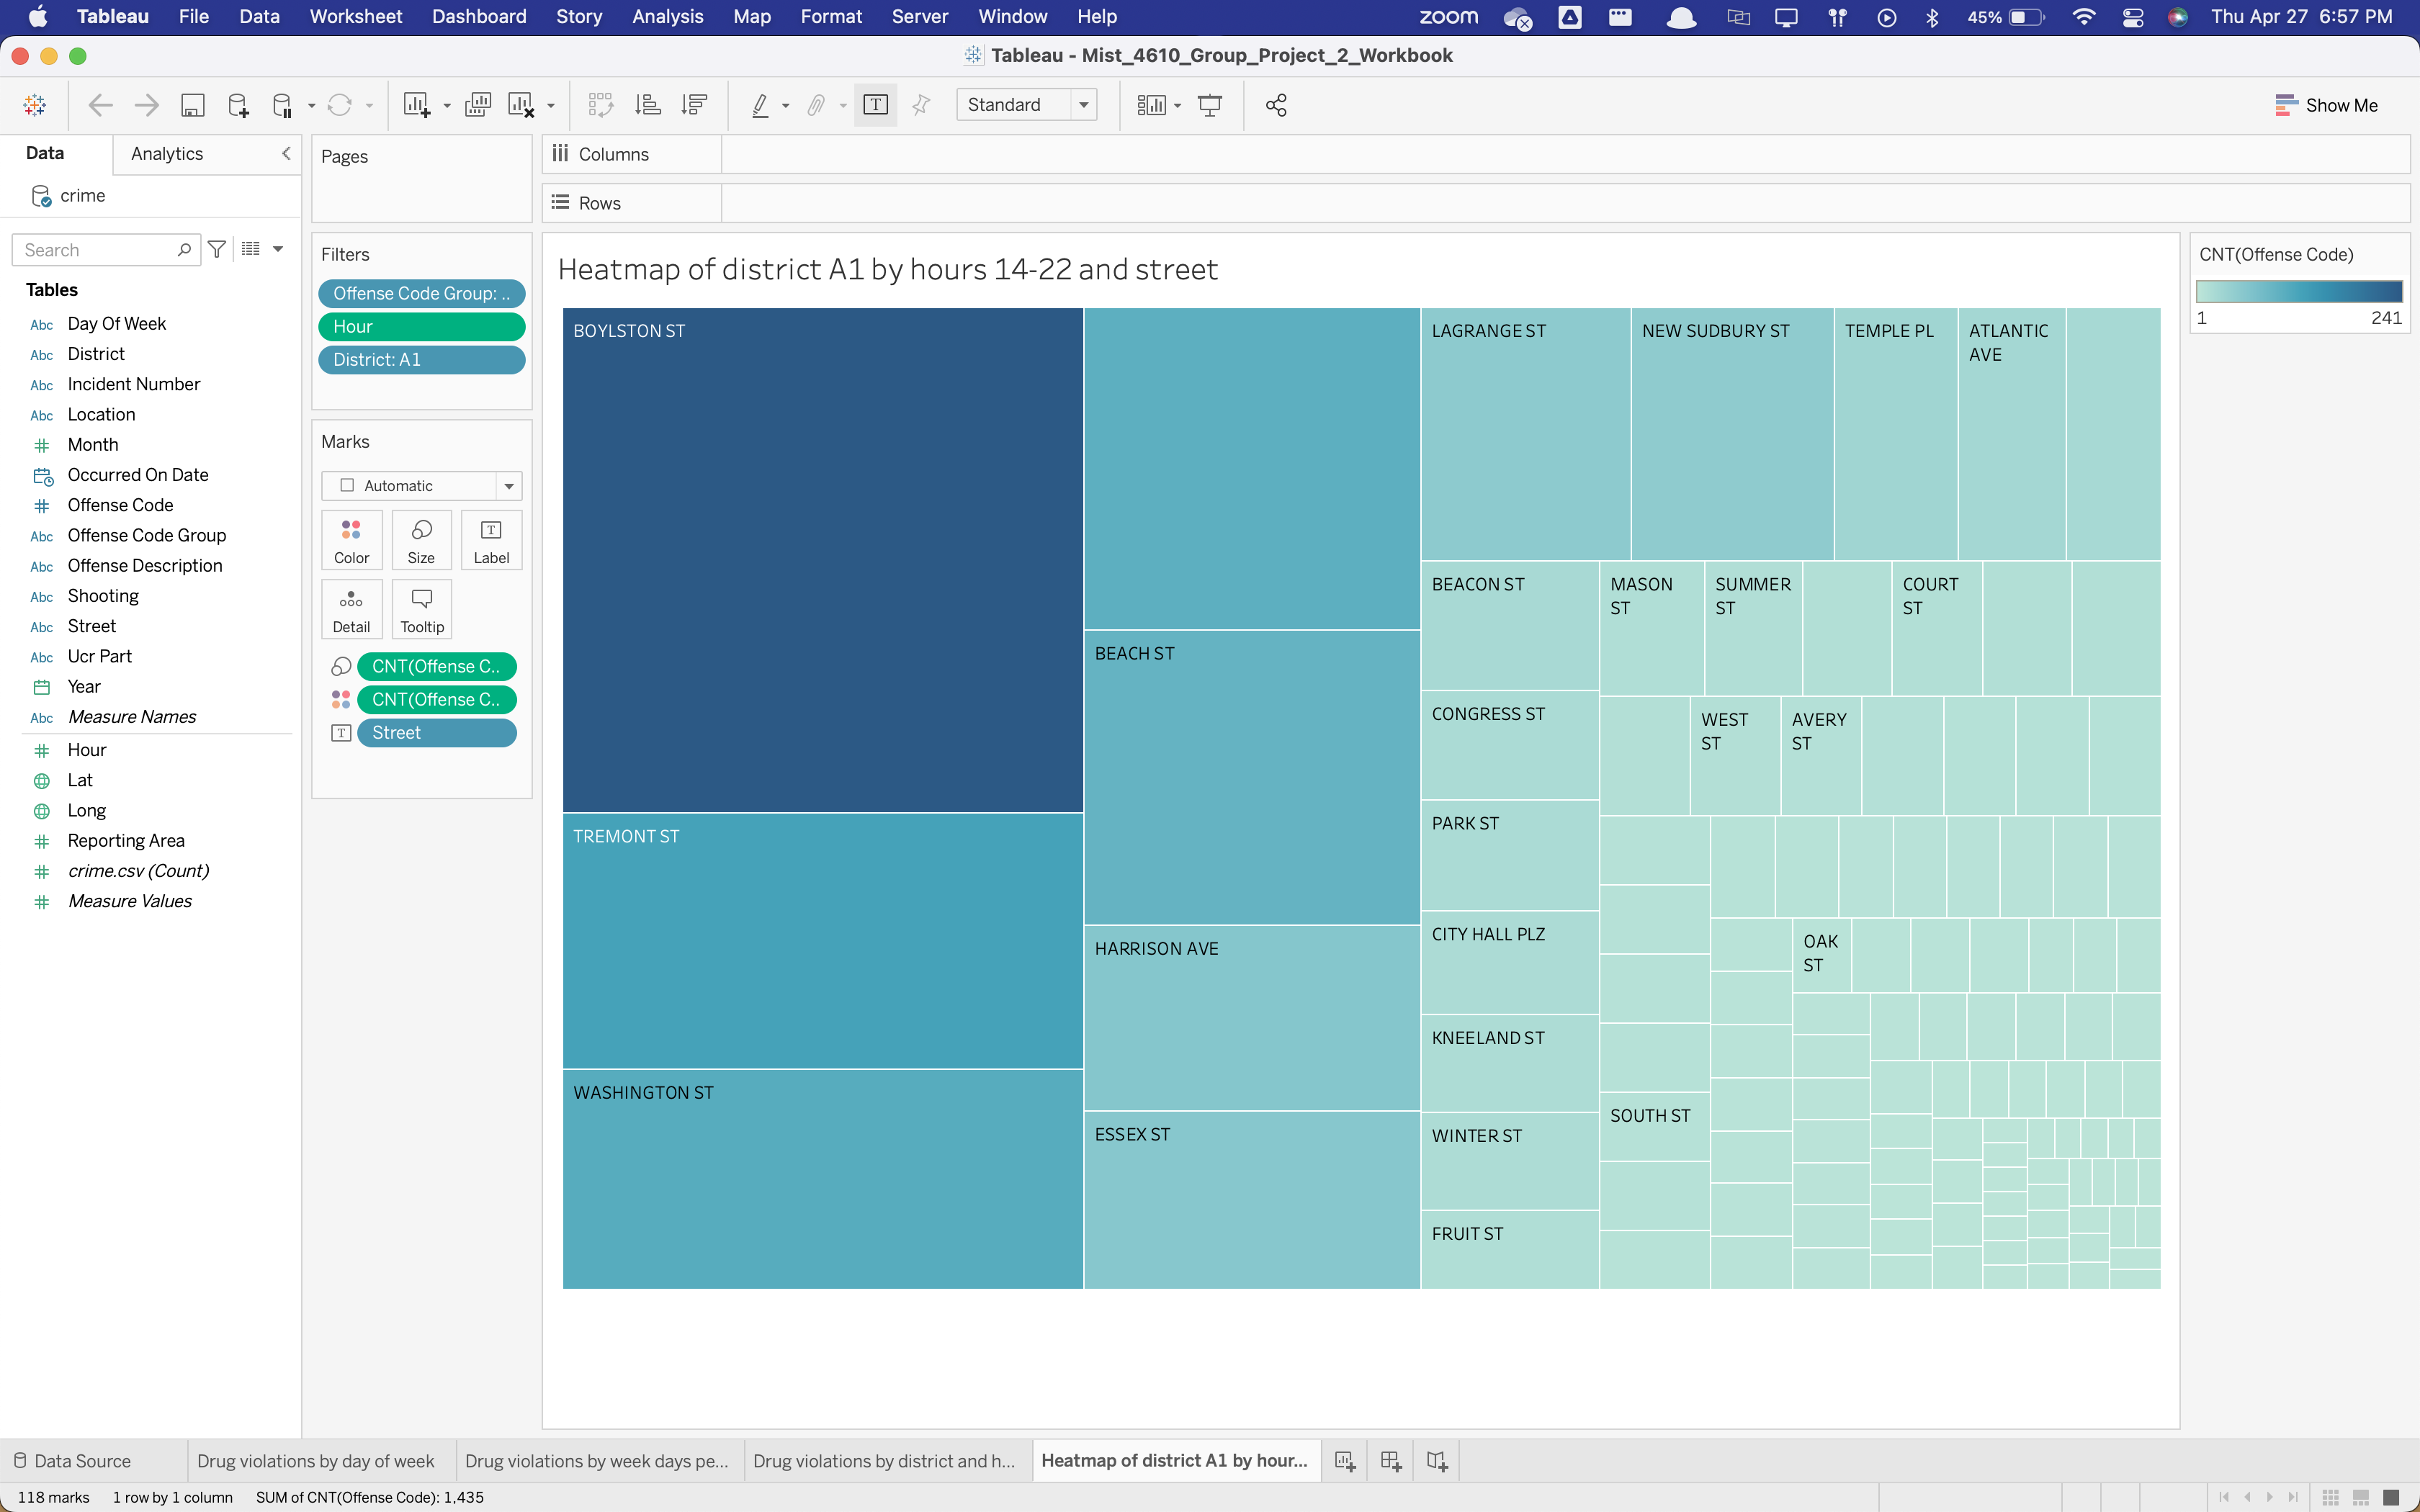The height and width of the screenshot is (1512, 2420).
Task: Click the District: A1 filter pill
Action: point(421,360)
